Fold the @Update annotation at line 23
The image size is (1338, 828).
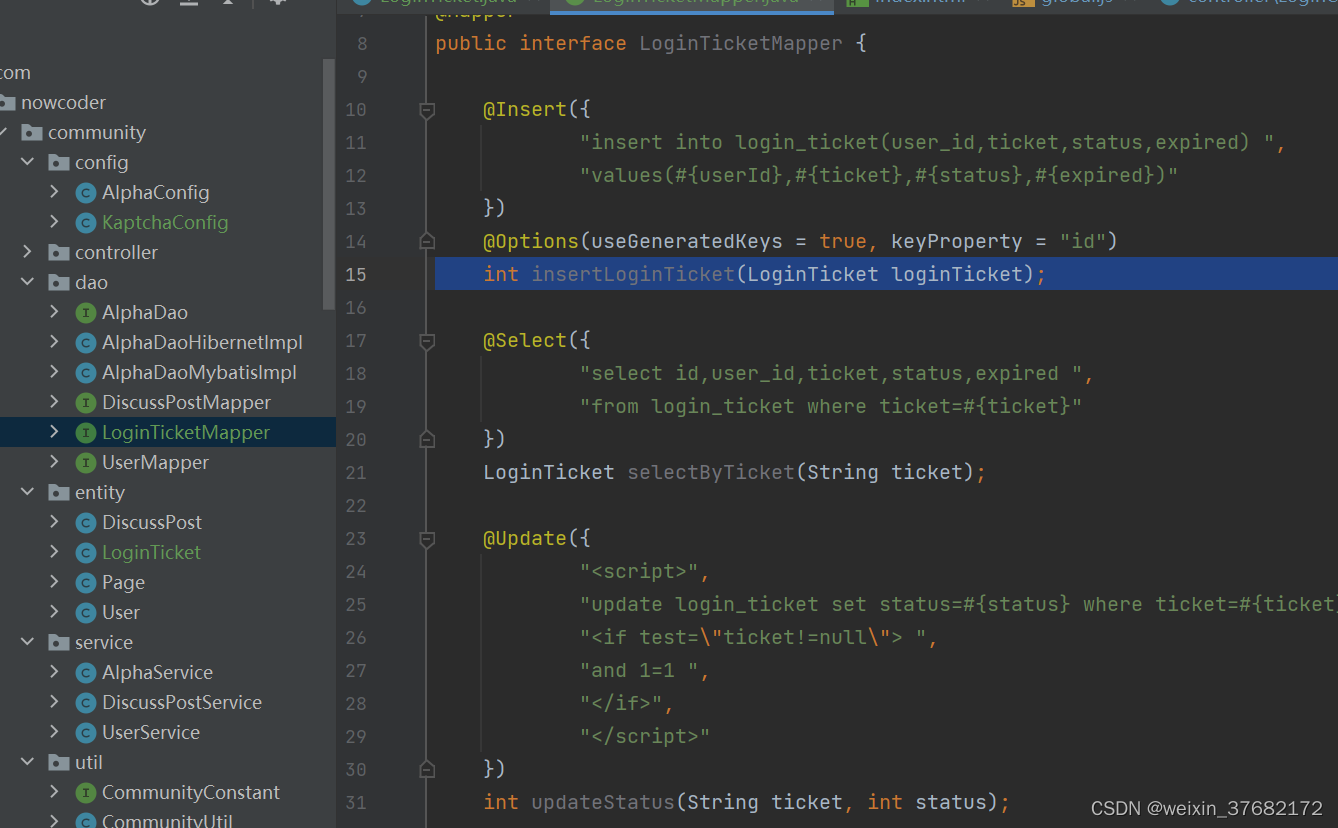[x=427, y=539]
